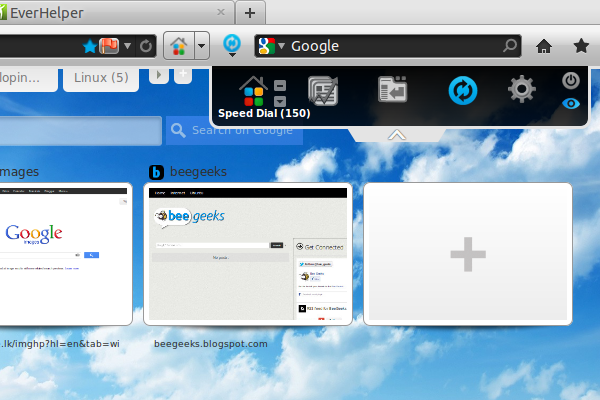Expand the Speed Dial toolbar button dropdown

(x=202, y=46)
